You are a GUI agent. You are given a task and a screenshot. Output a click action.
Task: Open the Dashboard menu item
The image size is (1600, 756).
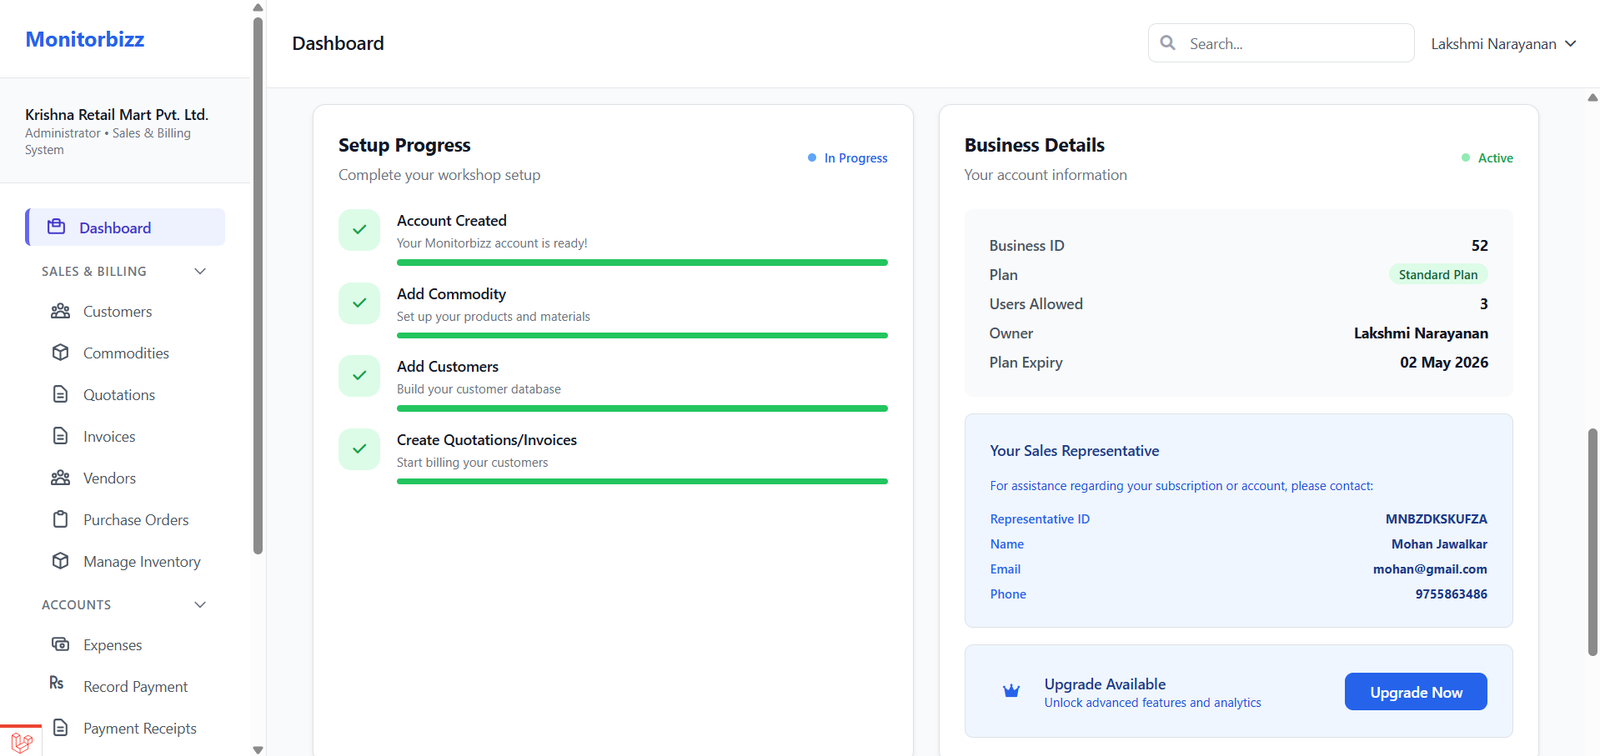(x=125, y=227)
